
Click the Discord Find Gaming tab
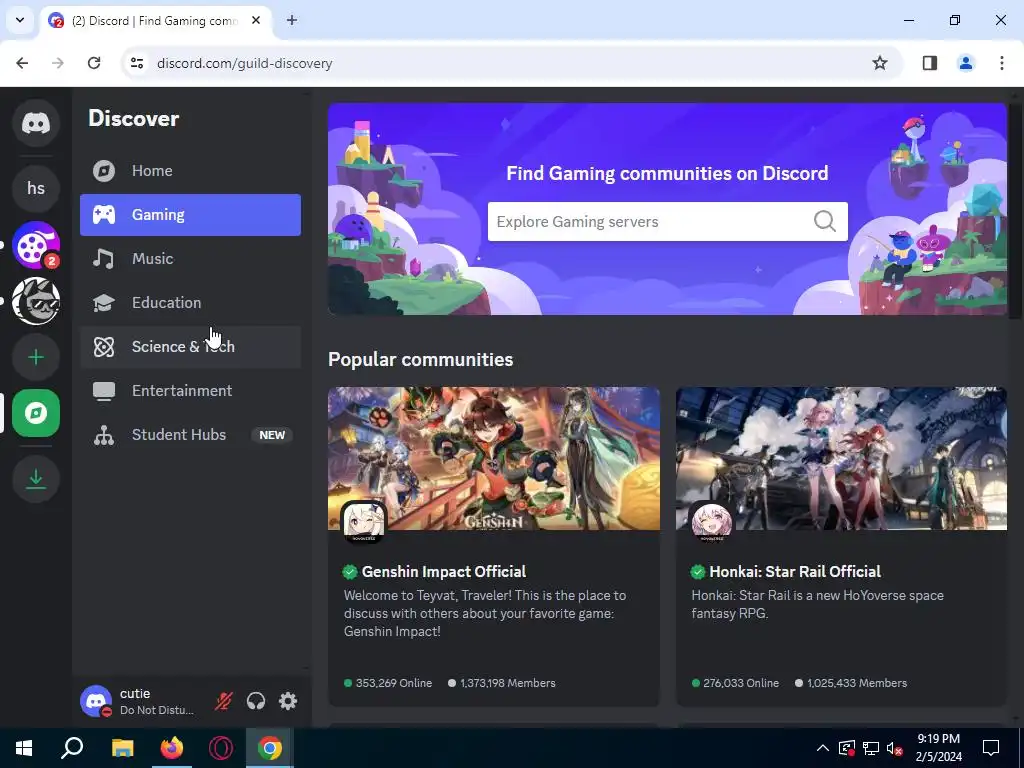click(155, 20)
